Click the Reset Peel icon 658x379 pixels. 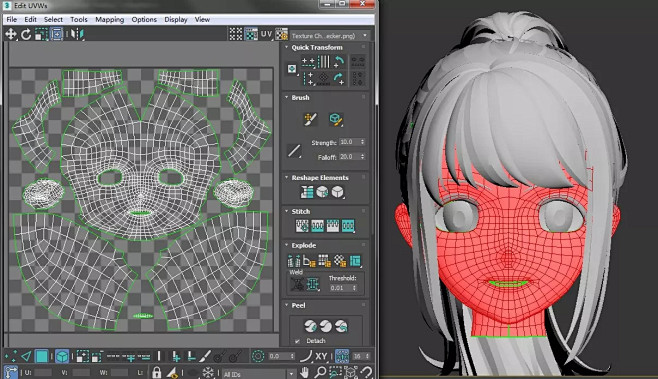[341, 326]
